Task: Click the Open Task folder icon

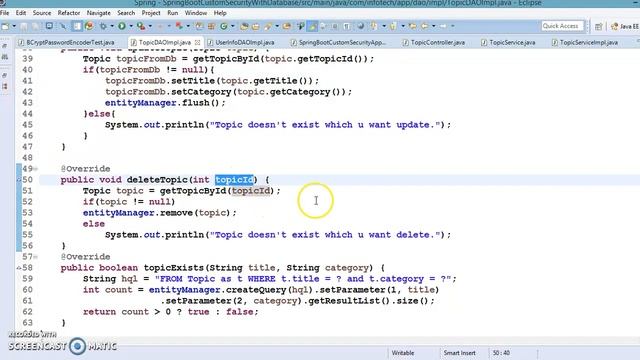Action: [256, 26]
